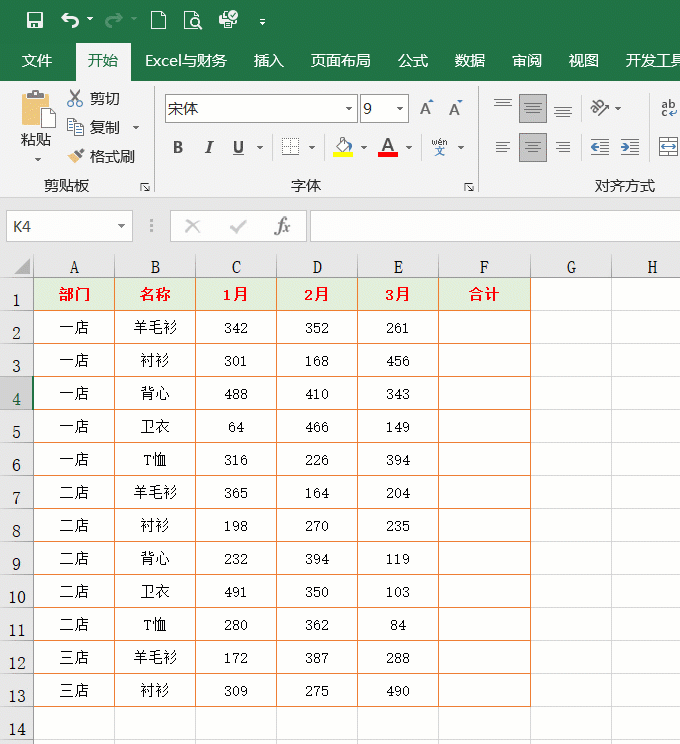The image size is (680, 744).
Task: Create a new blank document icon
Action: [158, 20]
